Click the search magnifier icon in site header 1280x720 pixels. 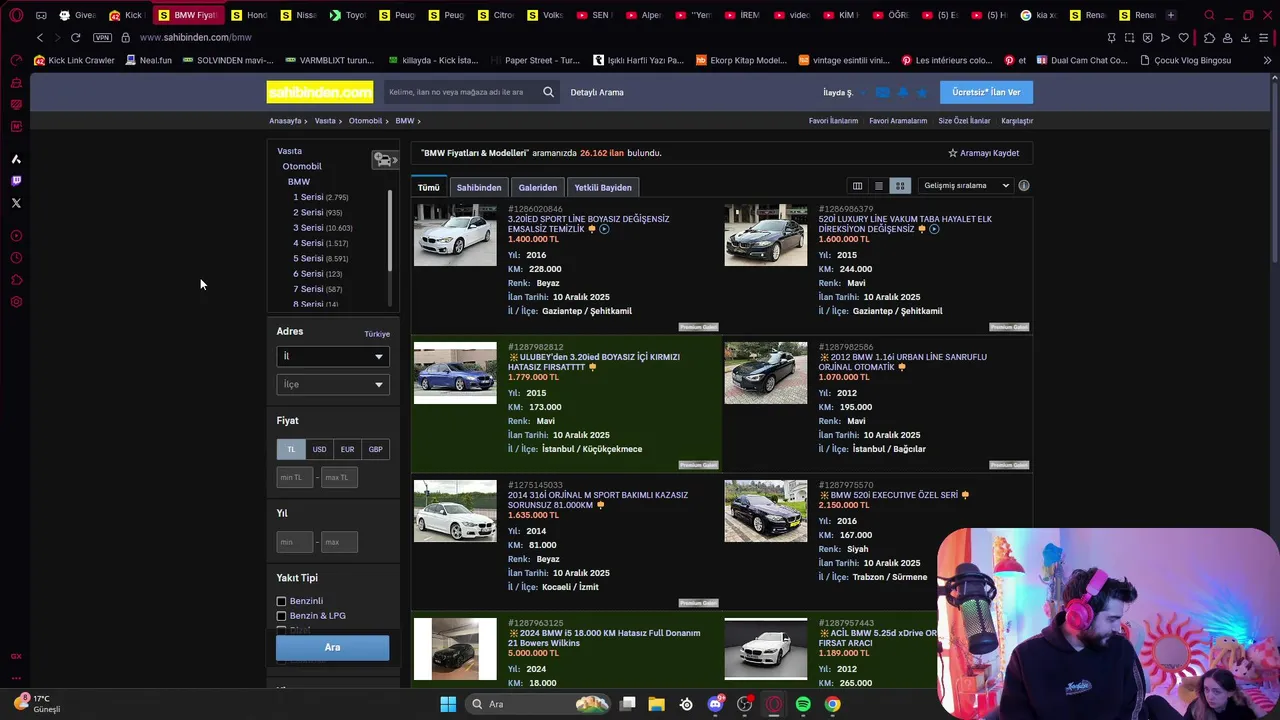click(548, 92)
